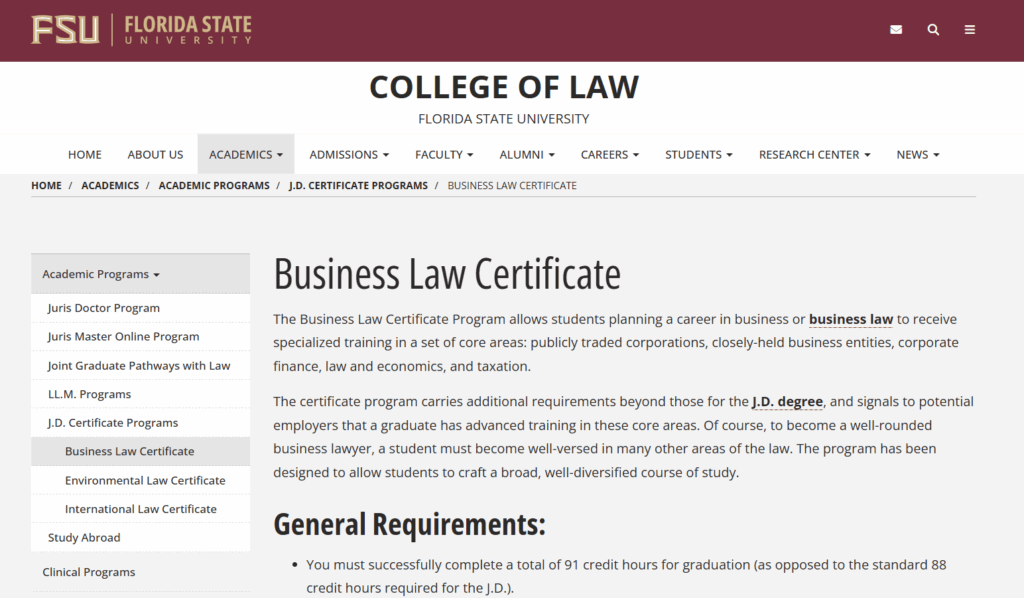Expand the ALUMNI dropdown menu

click(527, 155)
